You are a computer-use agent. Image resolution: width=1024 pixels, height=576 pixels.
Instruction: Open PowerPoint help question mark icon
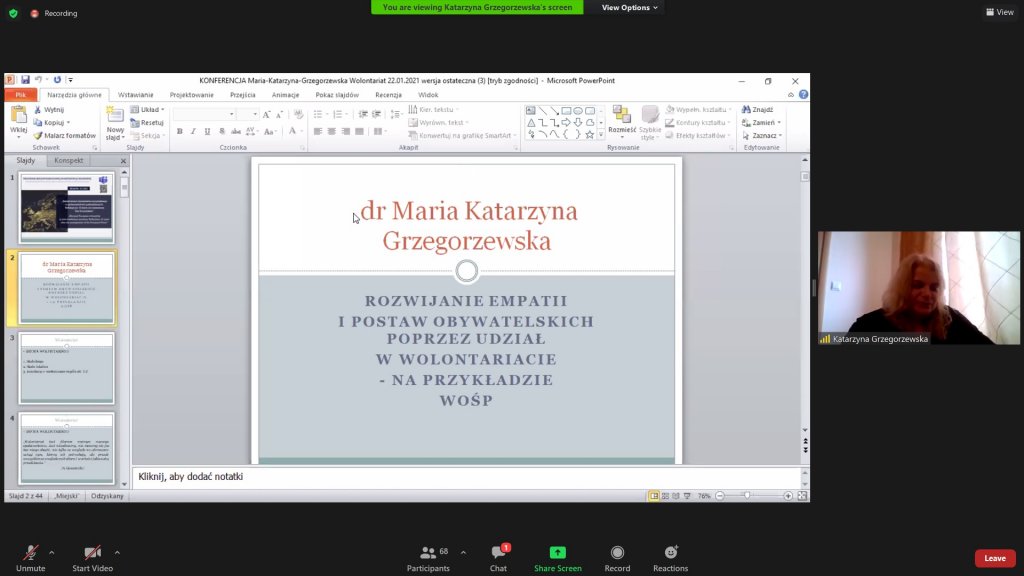click(803, 95)
